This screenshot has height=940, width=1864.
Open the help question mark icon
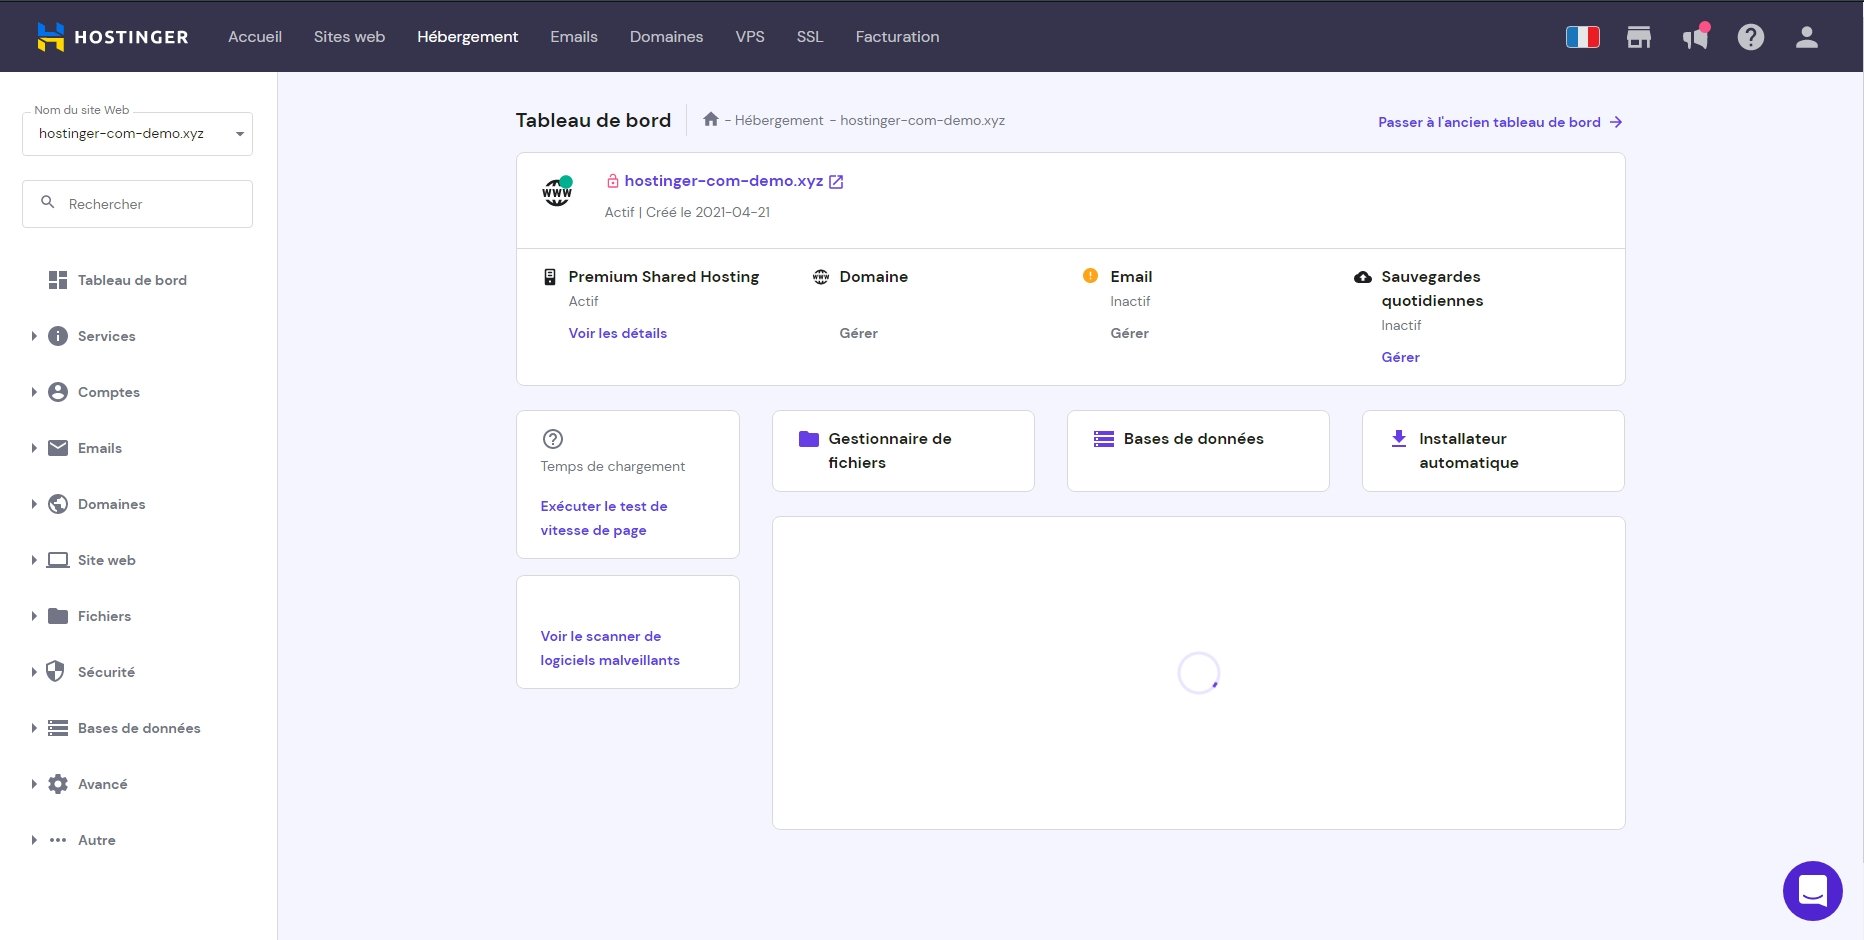click(1750, 37)
